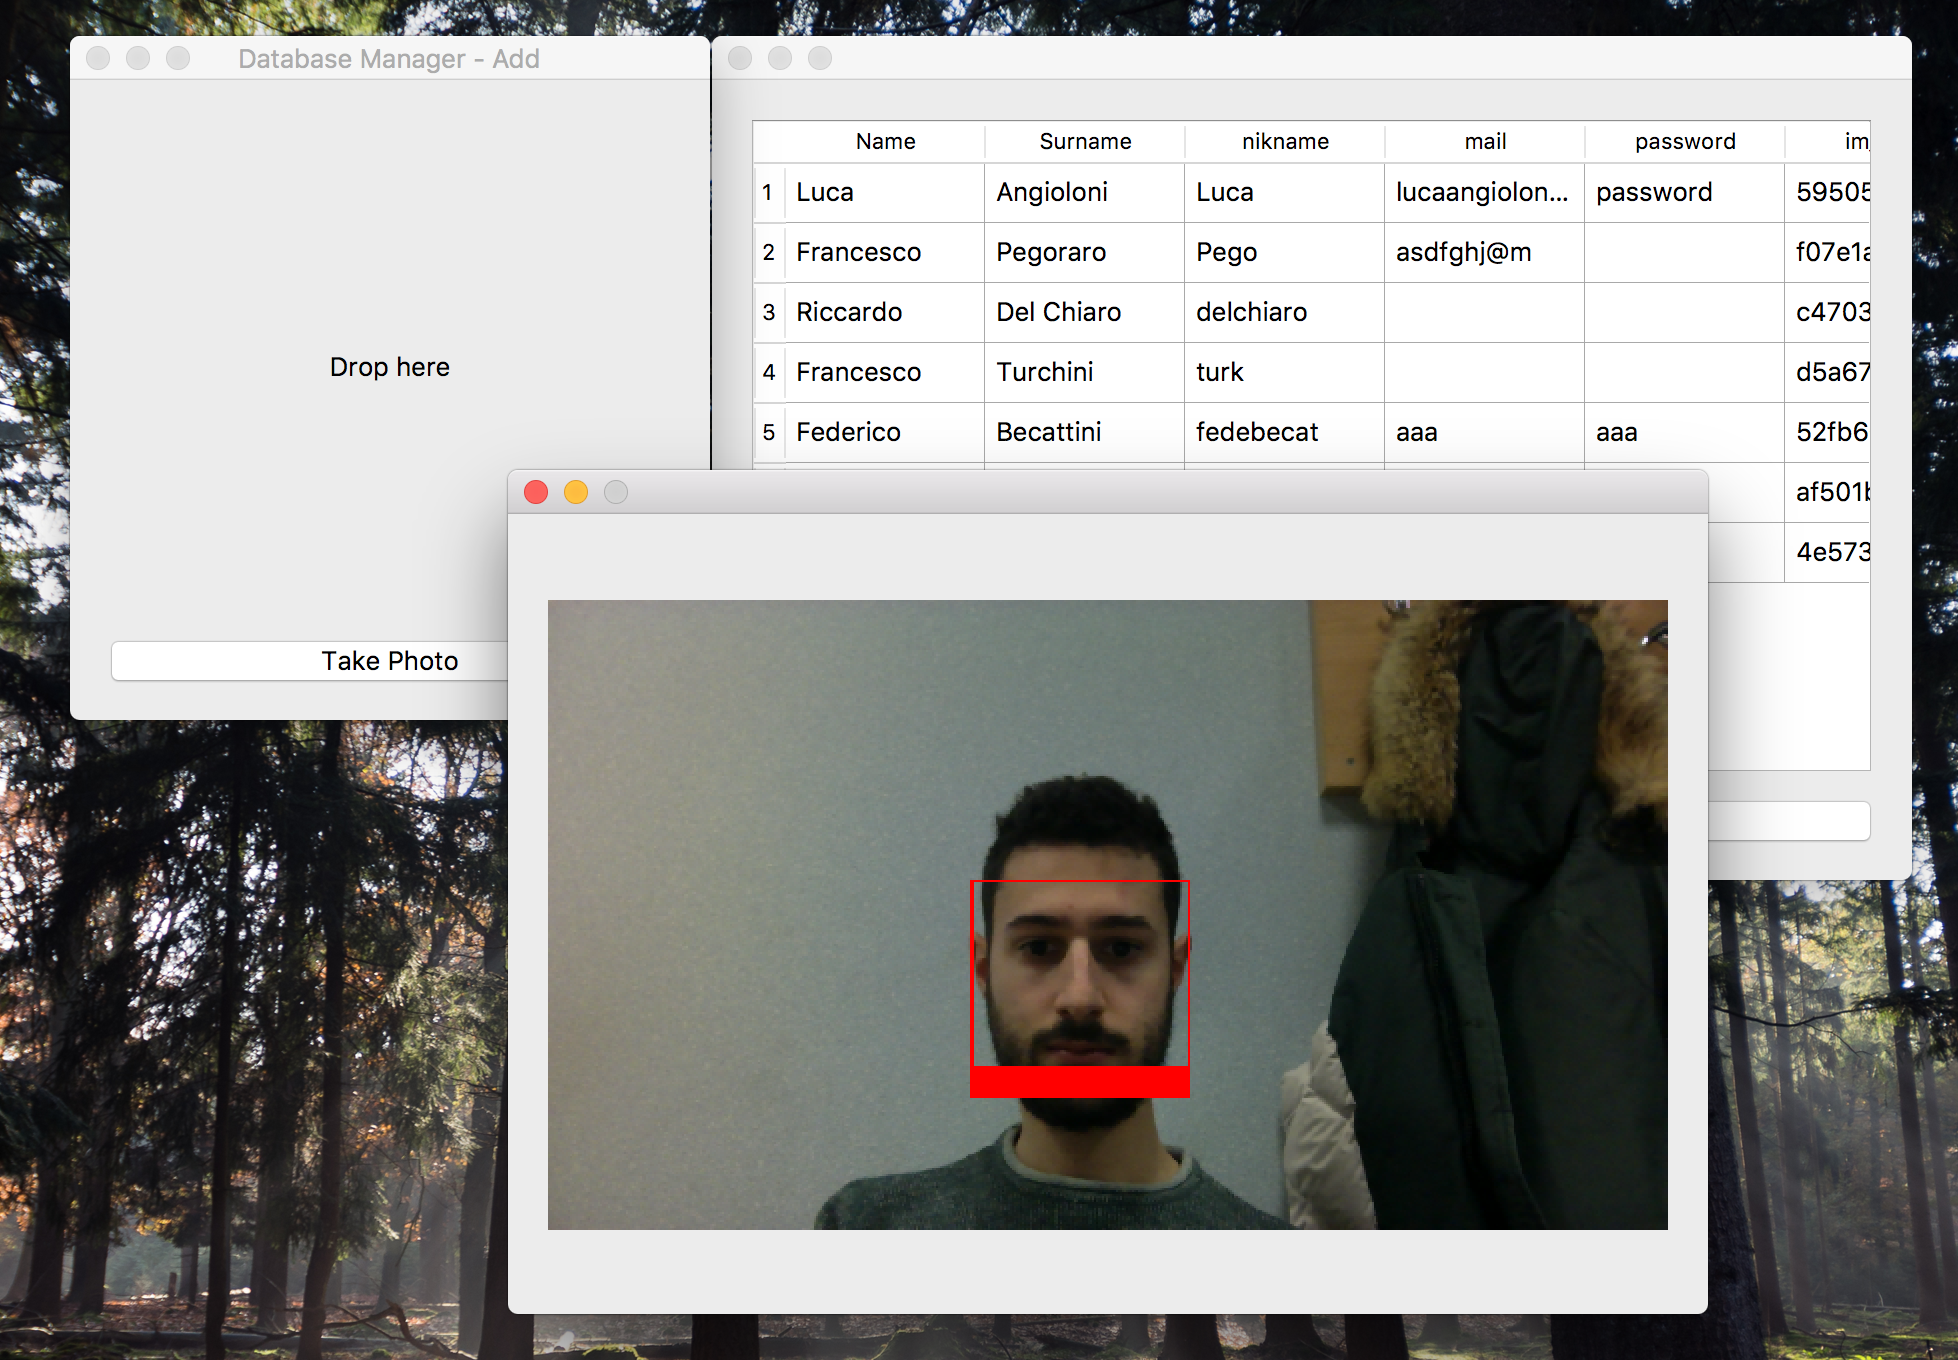Select row 3 header for Riccardo
The height and width of the screenshot is (1360, 1958).
[x=768, y=312]
